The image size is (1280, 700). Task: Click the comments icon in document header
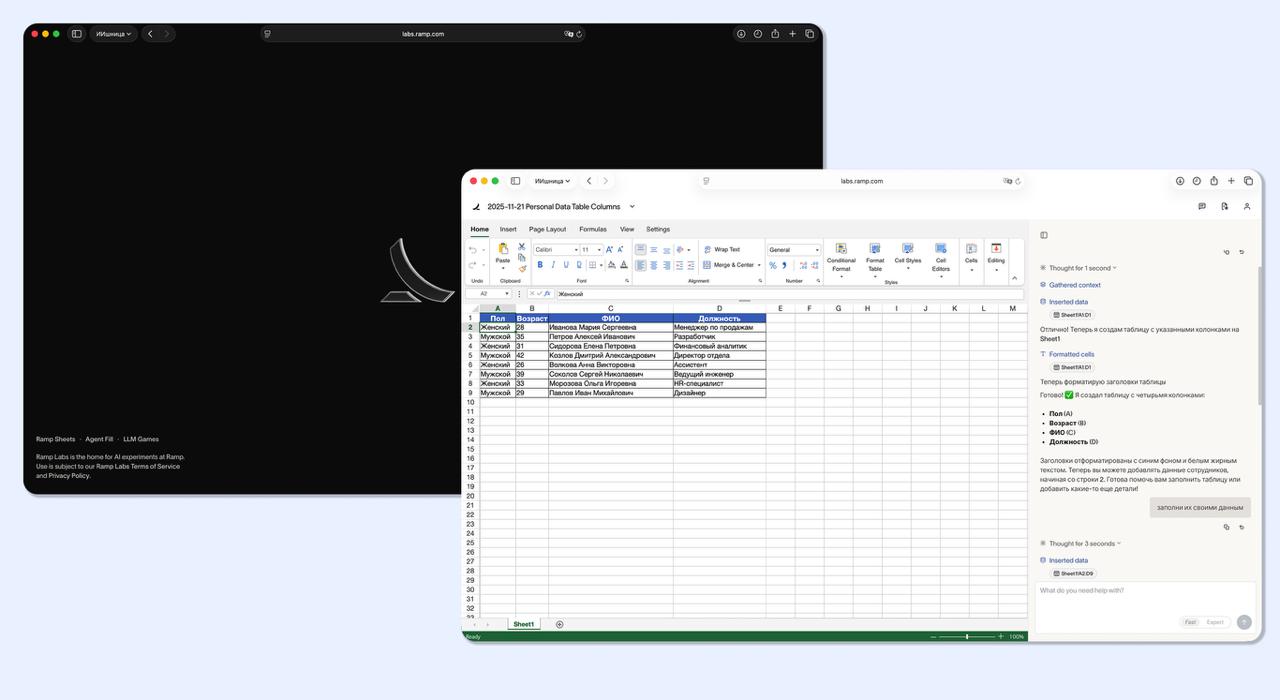1202,207
